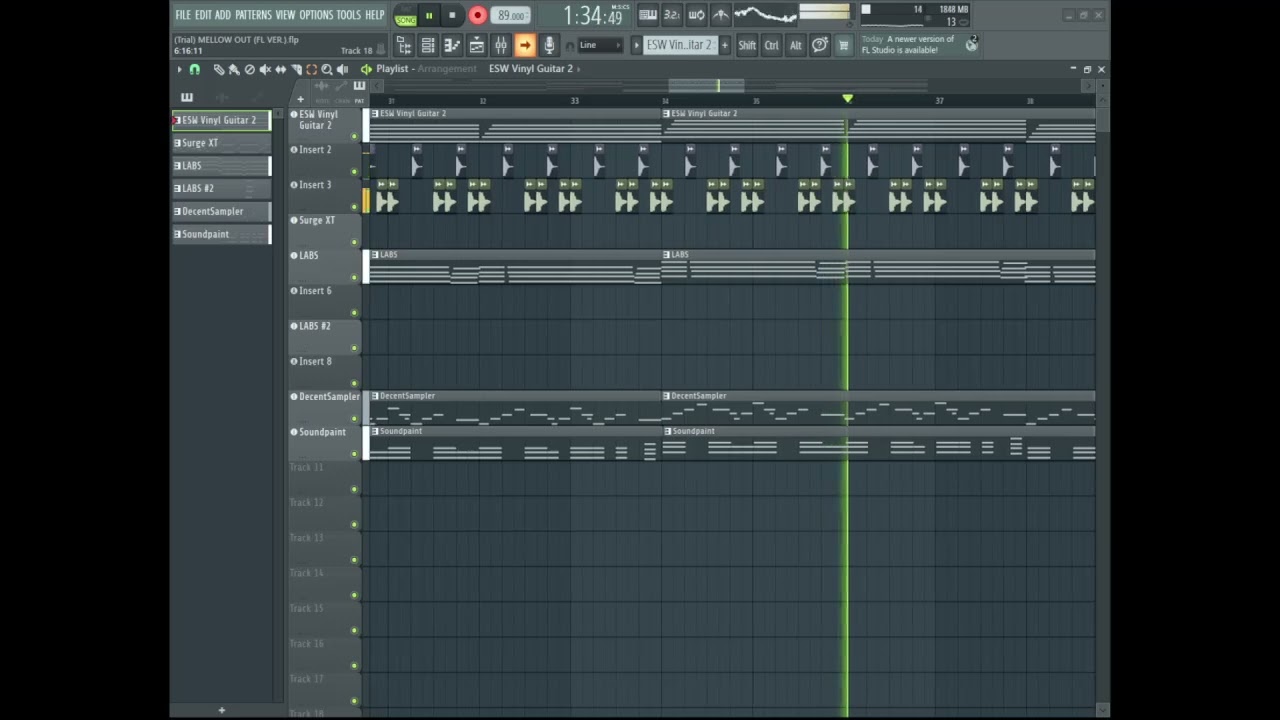Open the TOOLS menu
The width and height of the screenshot is (1280, 720).
click(348, 15)
